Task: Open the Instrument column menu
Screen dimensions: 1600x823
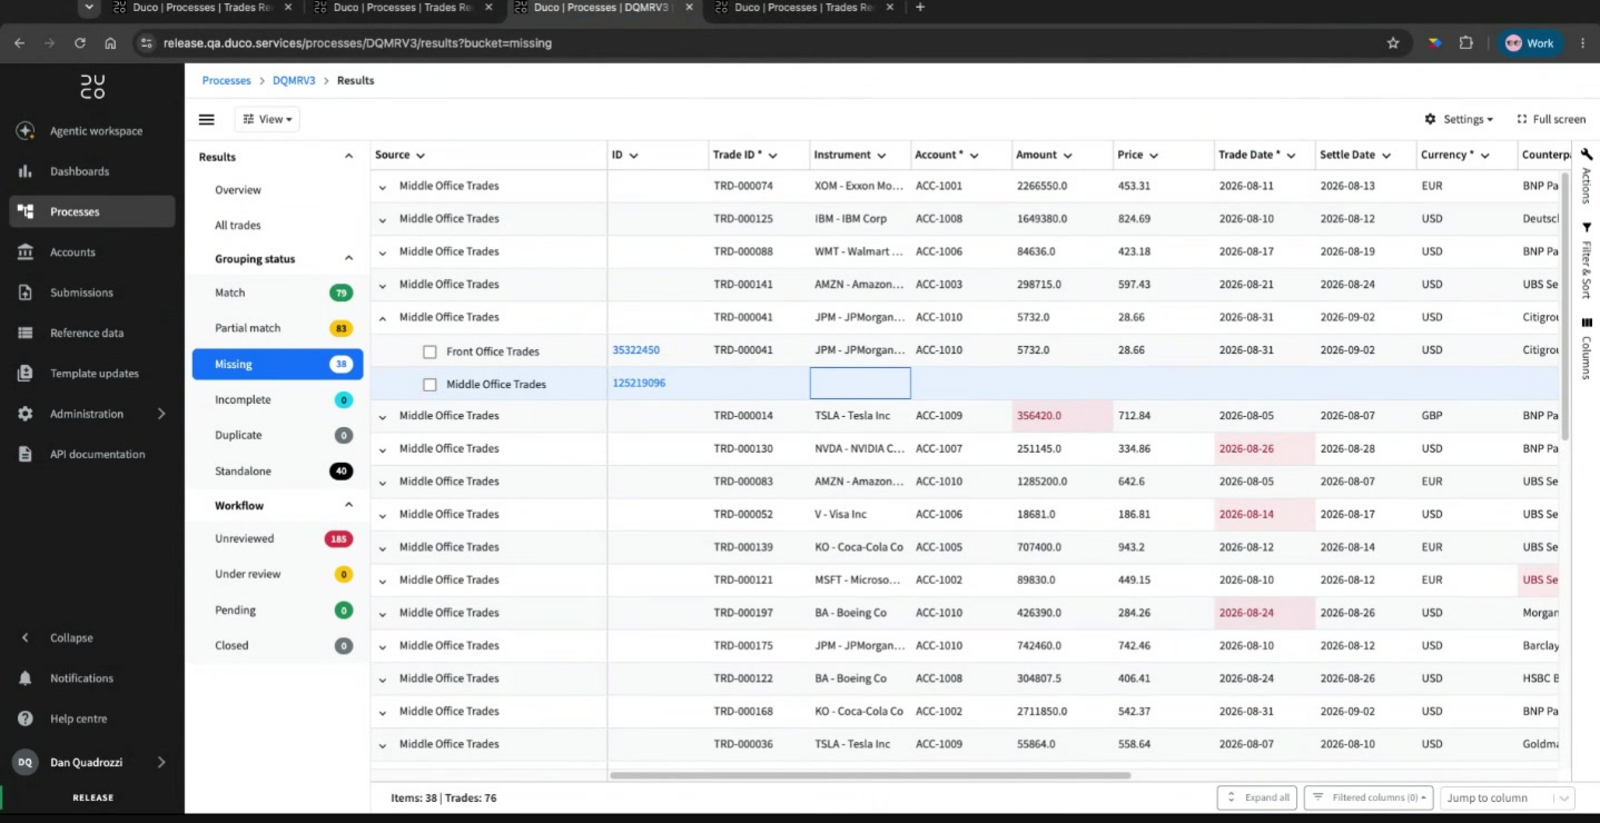Action: (882, 156)
